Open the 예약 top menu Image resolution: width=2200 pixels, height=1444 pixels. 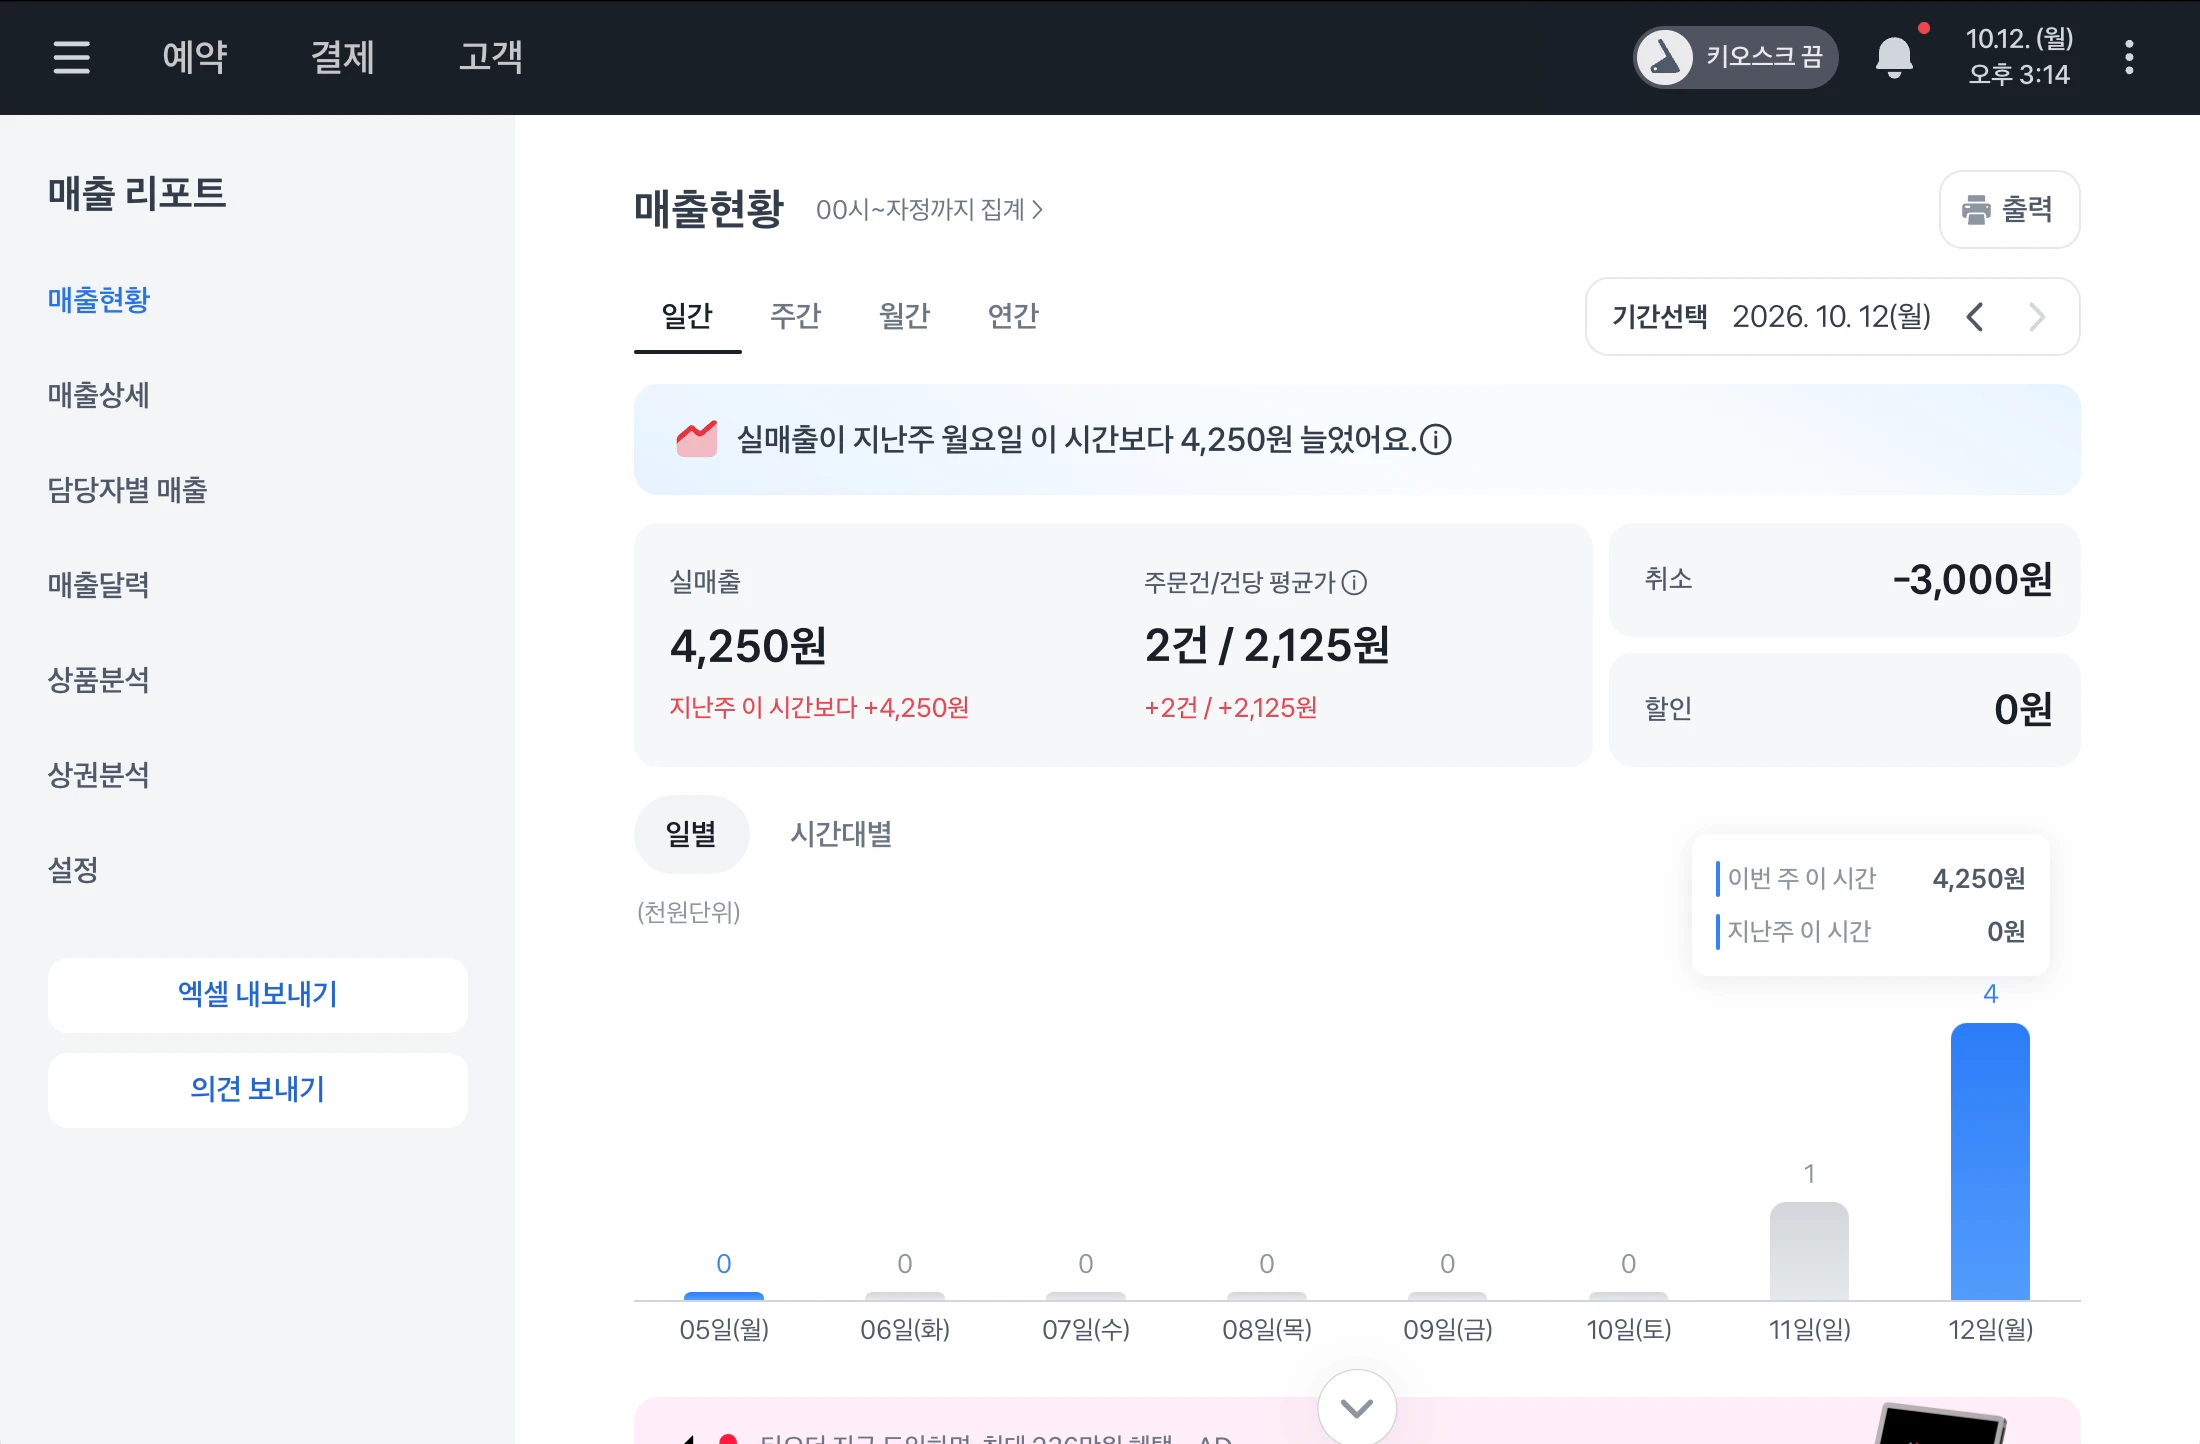coord(195,57)
